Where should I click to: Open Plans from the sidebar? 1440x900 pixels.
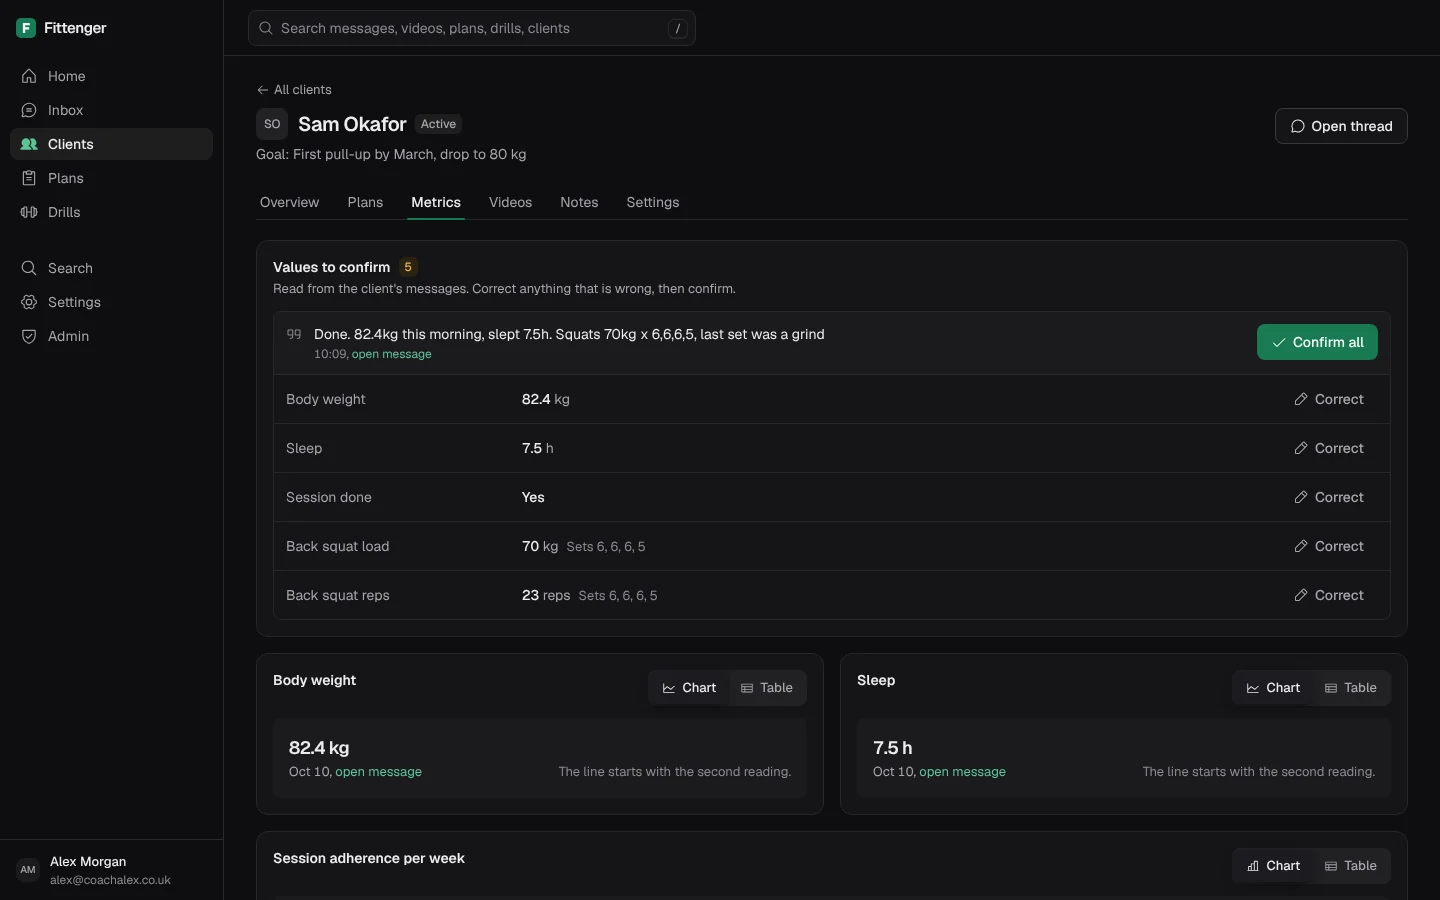tap(111, 178)
